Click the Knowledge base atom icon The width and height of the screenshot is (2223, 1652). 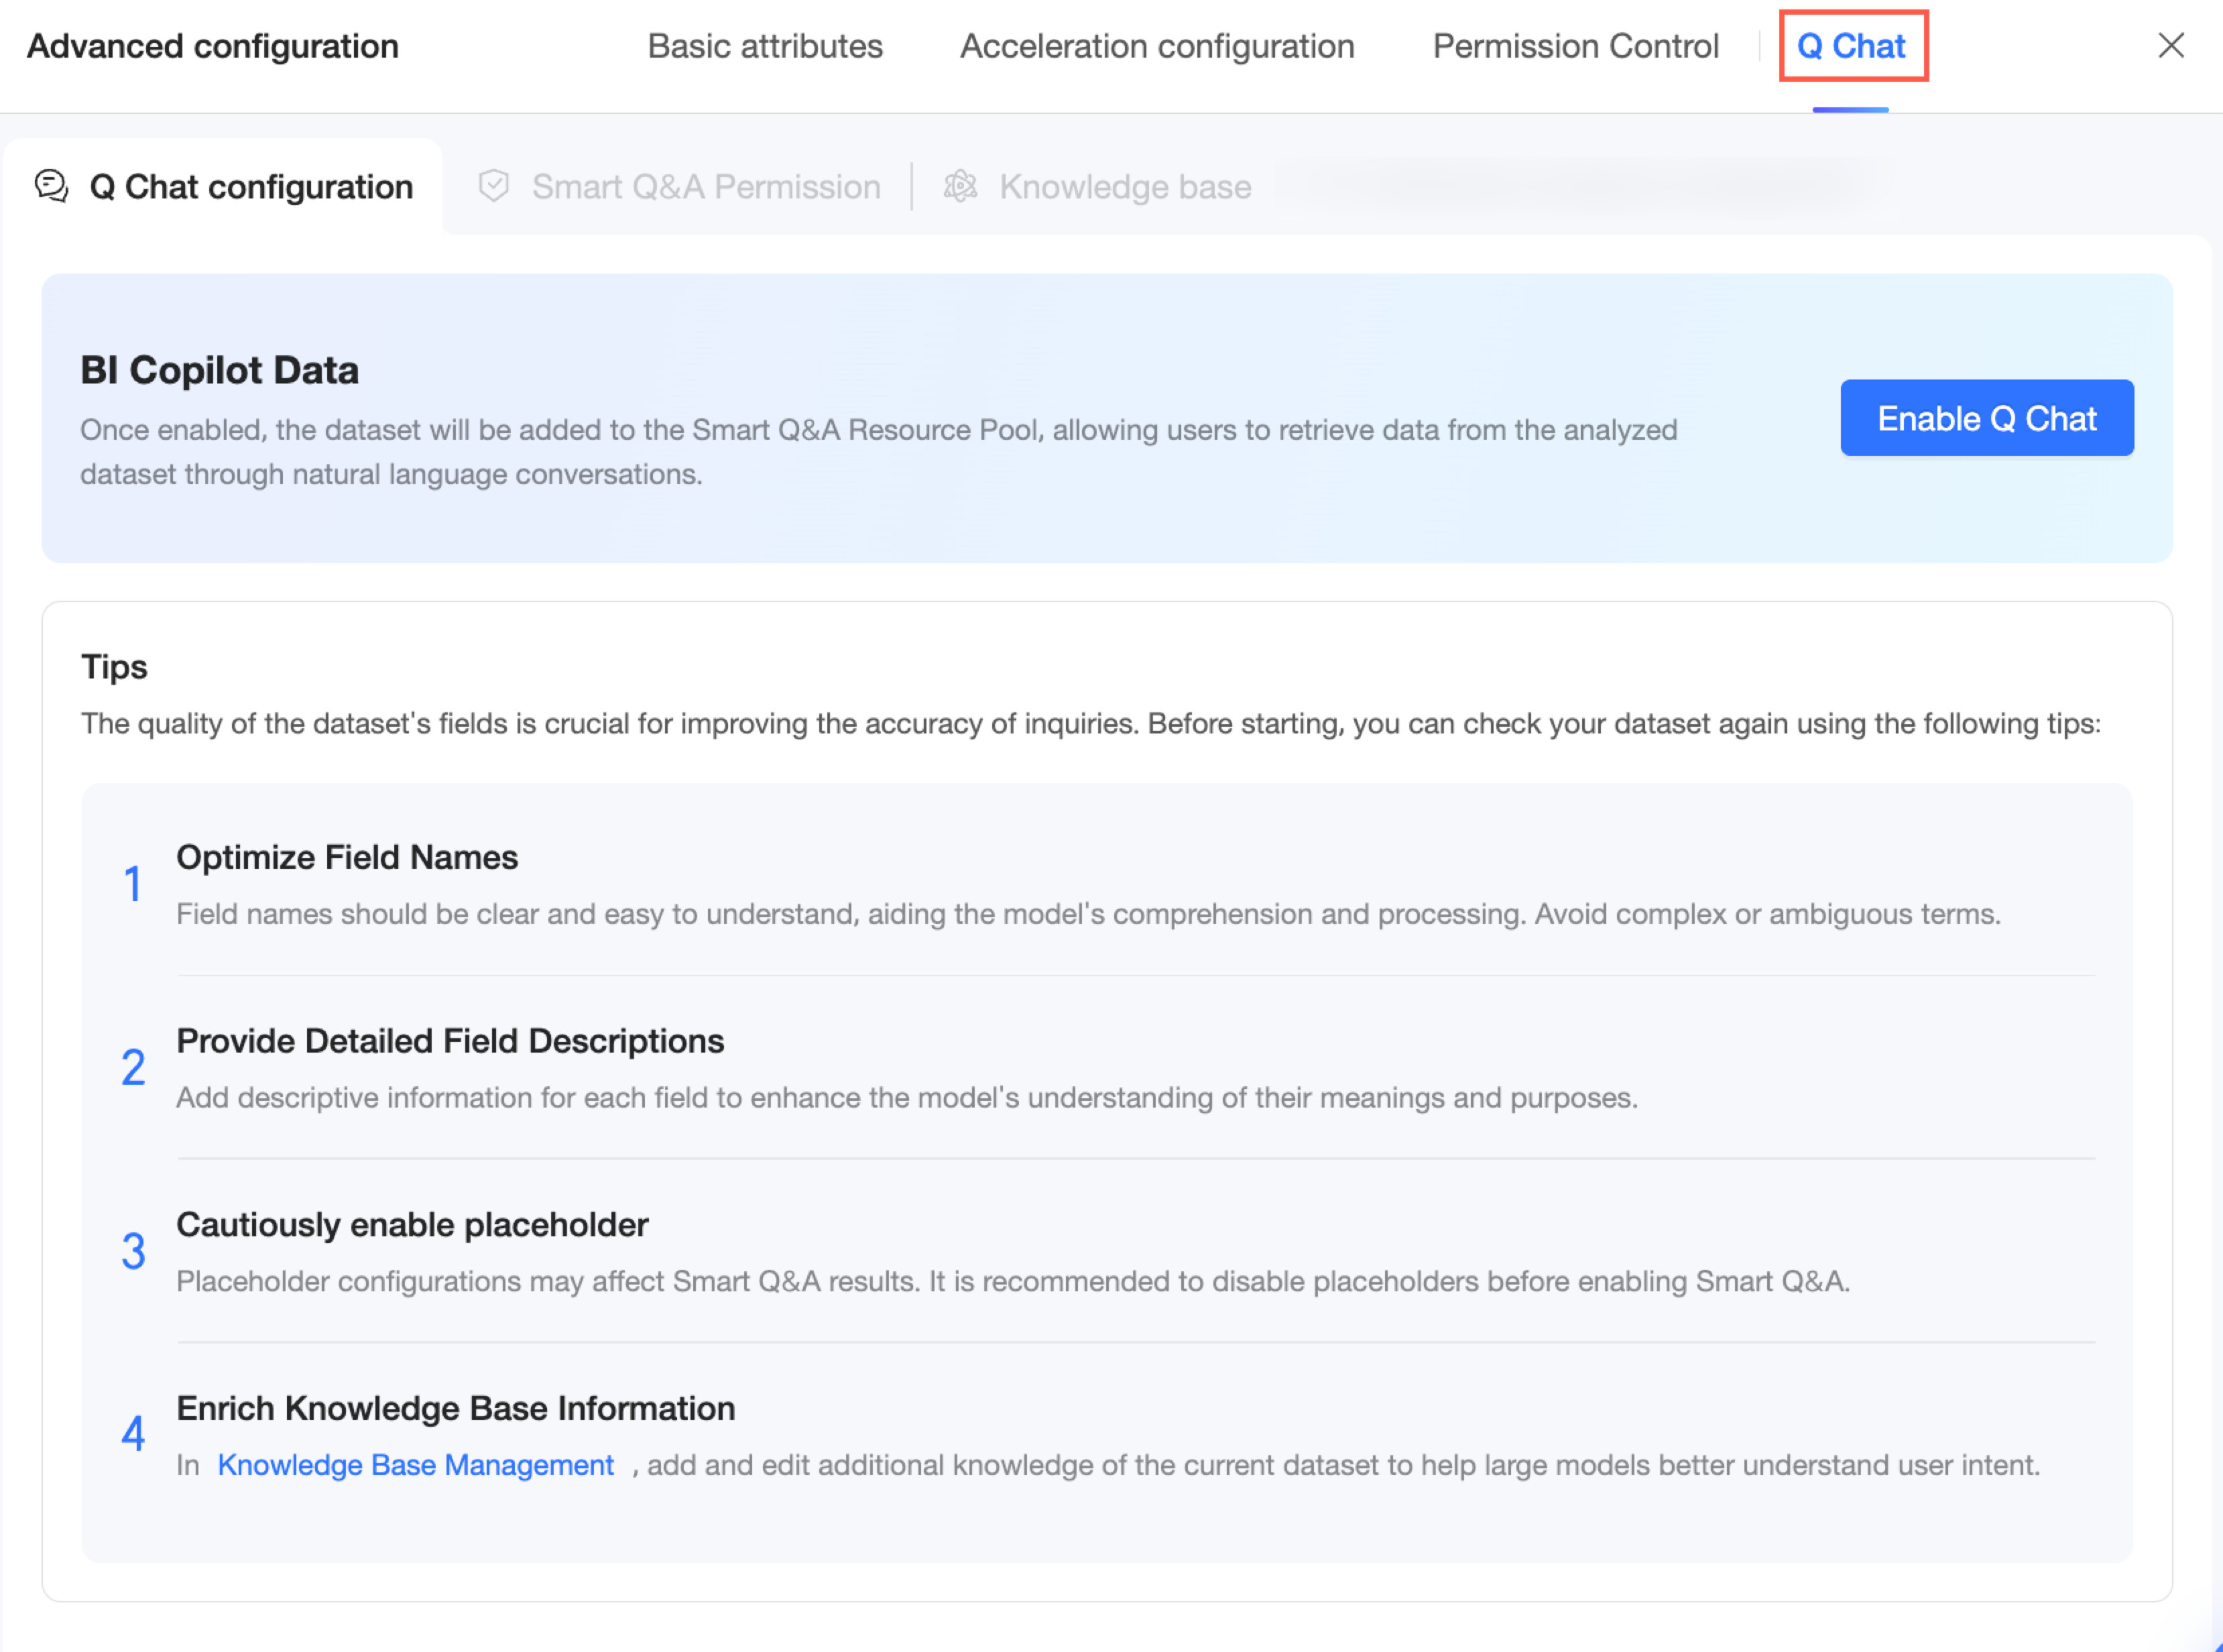pos(960,186)
